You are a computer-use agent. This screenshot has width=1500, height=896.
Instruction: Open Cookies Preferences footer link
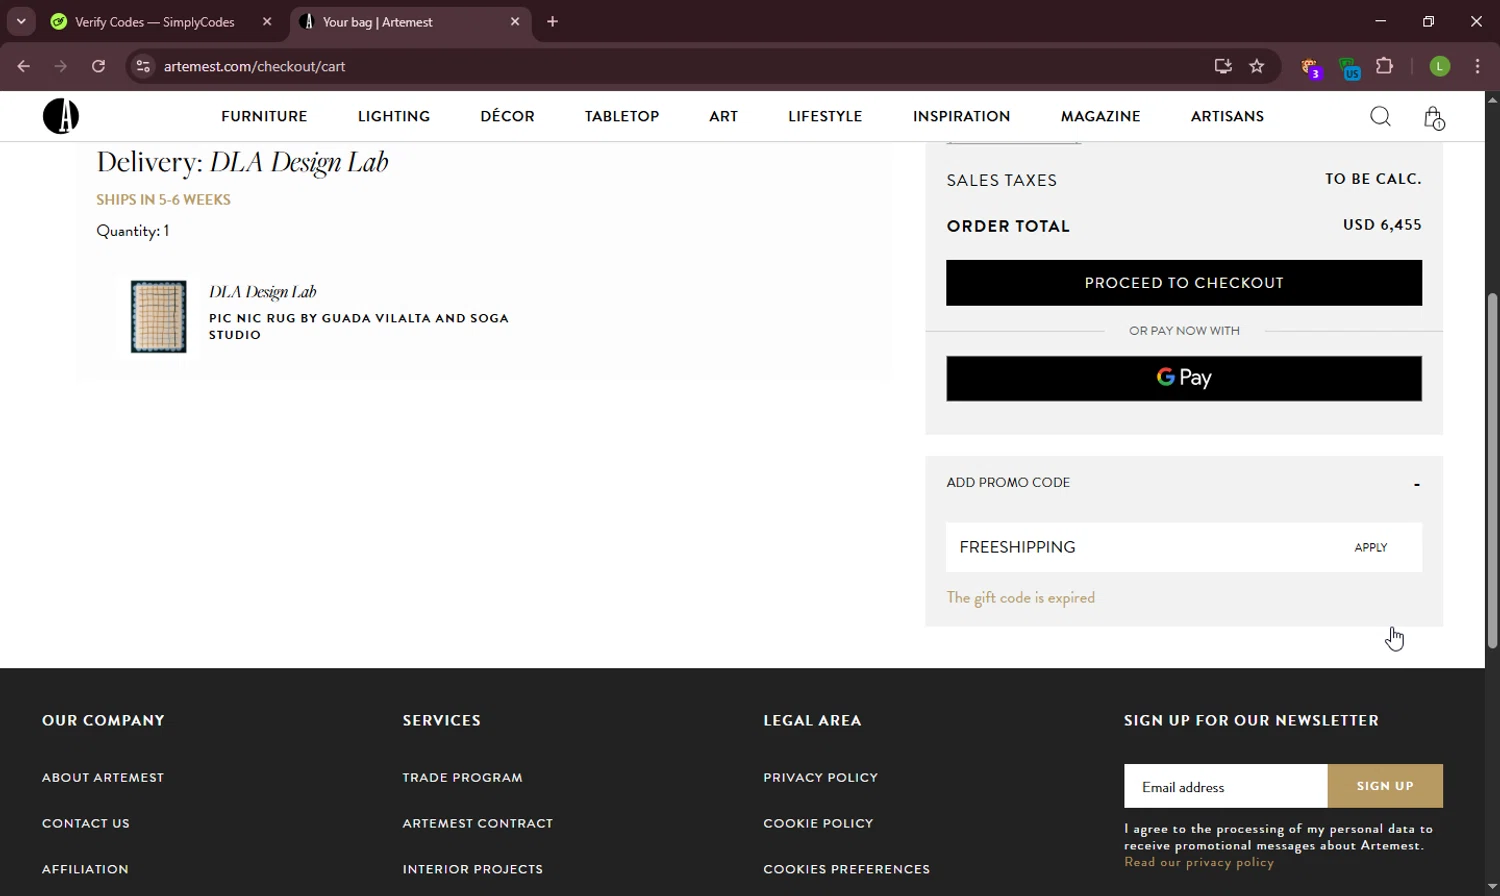846,869
